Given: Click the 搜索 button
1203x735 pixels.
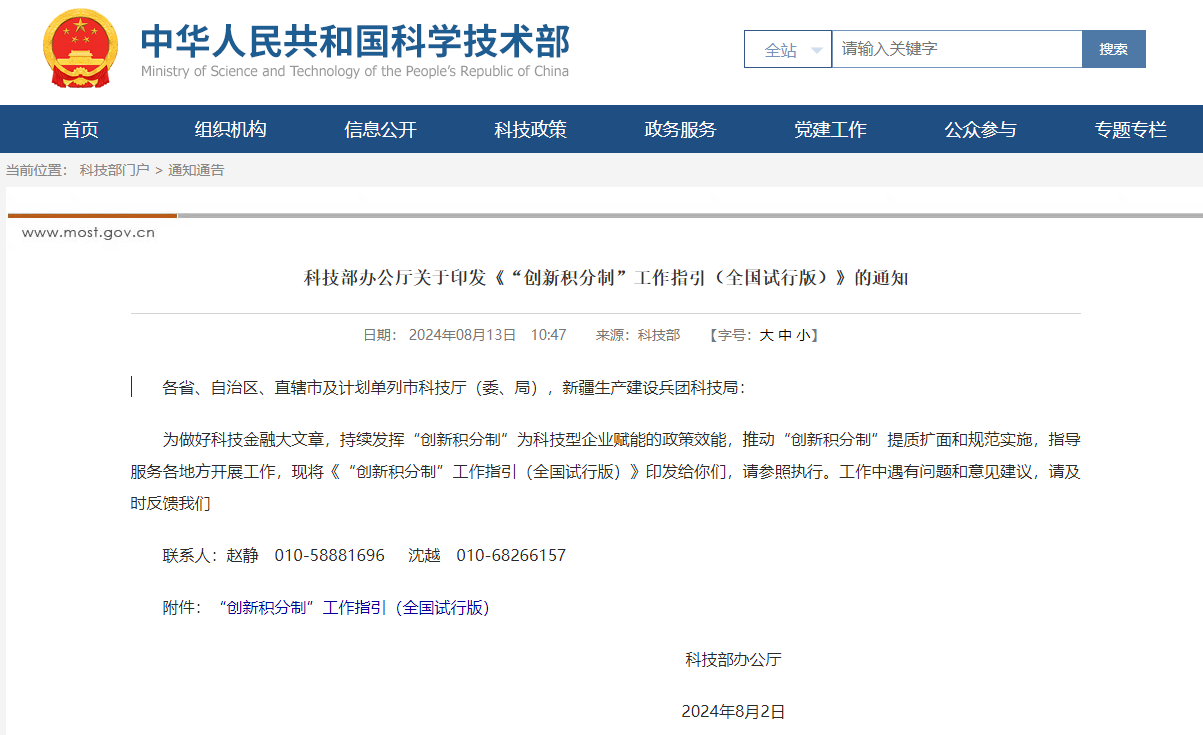Looking at the screenshot, I should click(1114, 49).
